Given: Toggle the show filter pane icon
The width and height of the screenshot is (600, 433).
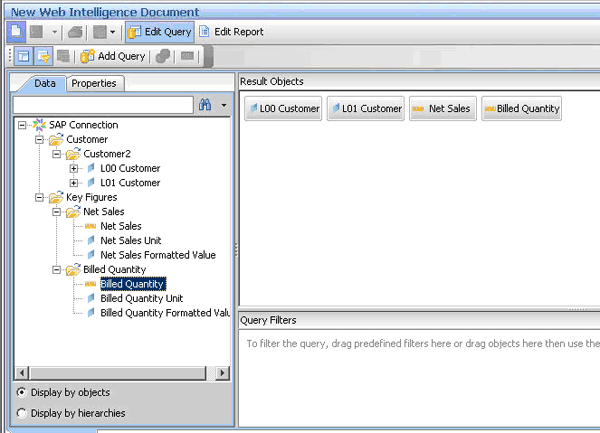Looking at the screenshot, I should tap(42, 56).
